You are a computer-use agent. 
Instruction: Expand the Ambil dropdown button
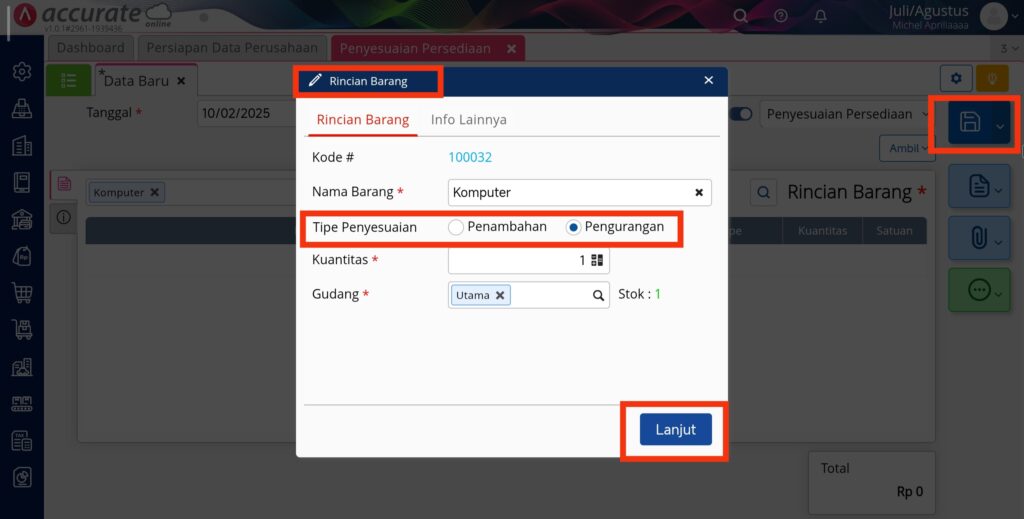(908, 148)
